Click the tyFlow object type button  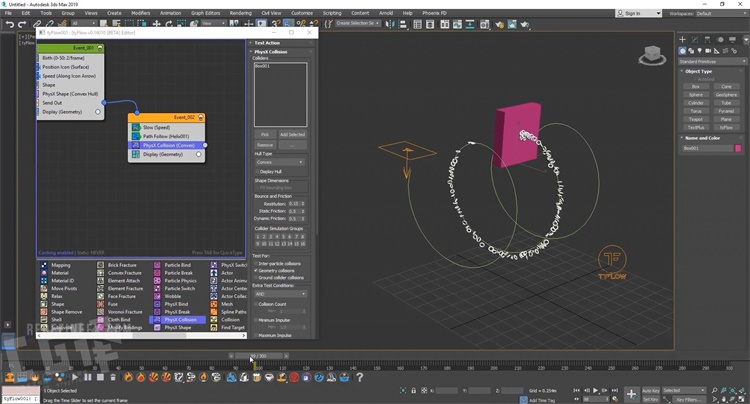pyautogui.click(x=726, y=128)
